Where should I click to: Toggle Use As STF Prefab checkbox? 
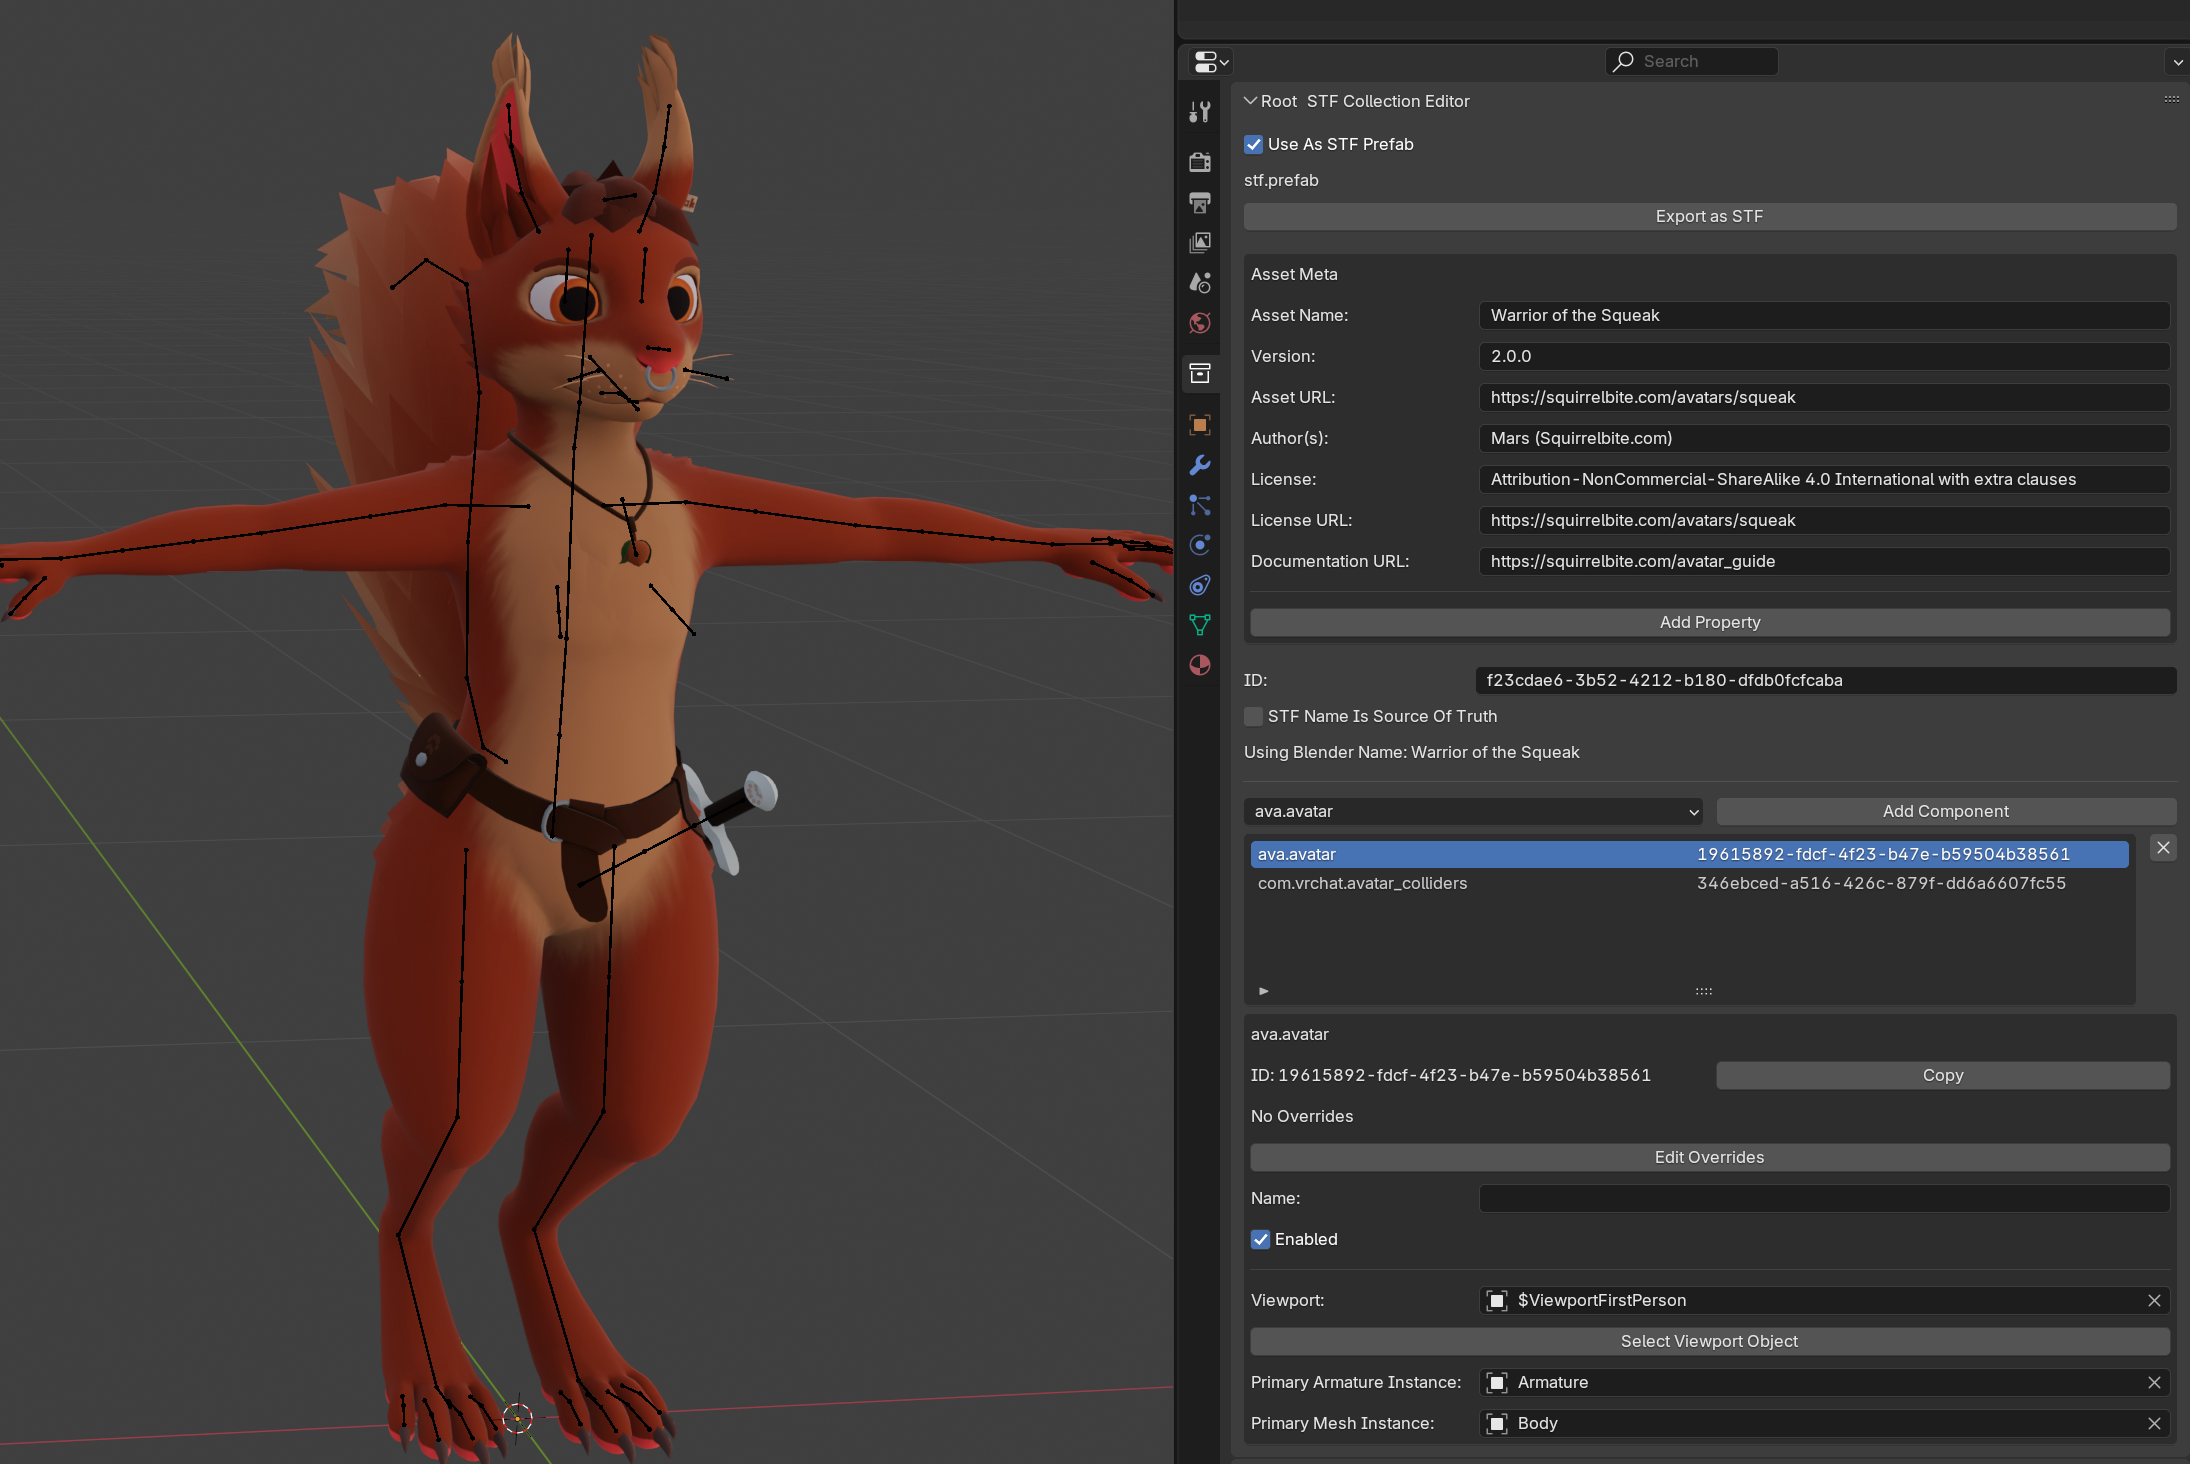[x=1254, y=144]
